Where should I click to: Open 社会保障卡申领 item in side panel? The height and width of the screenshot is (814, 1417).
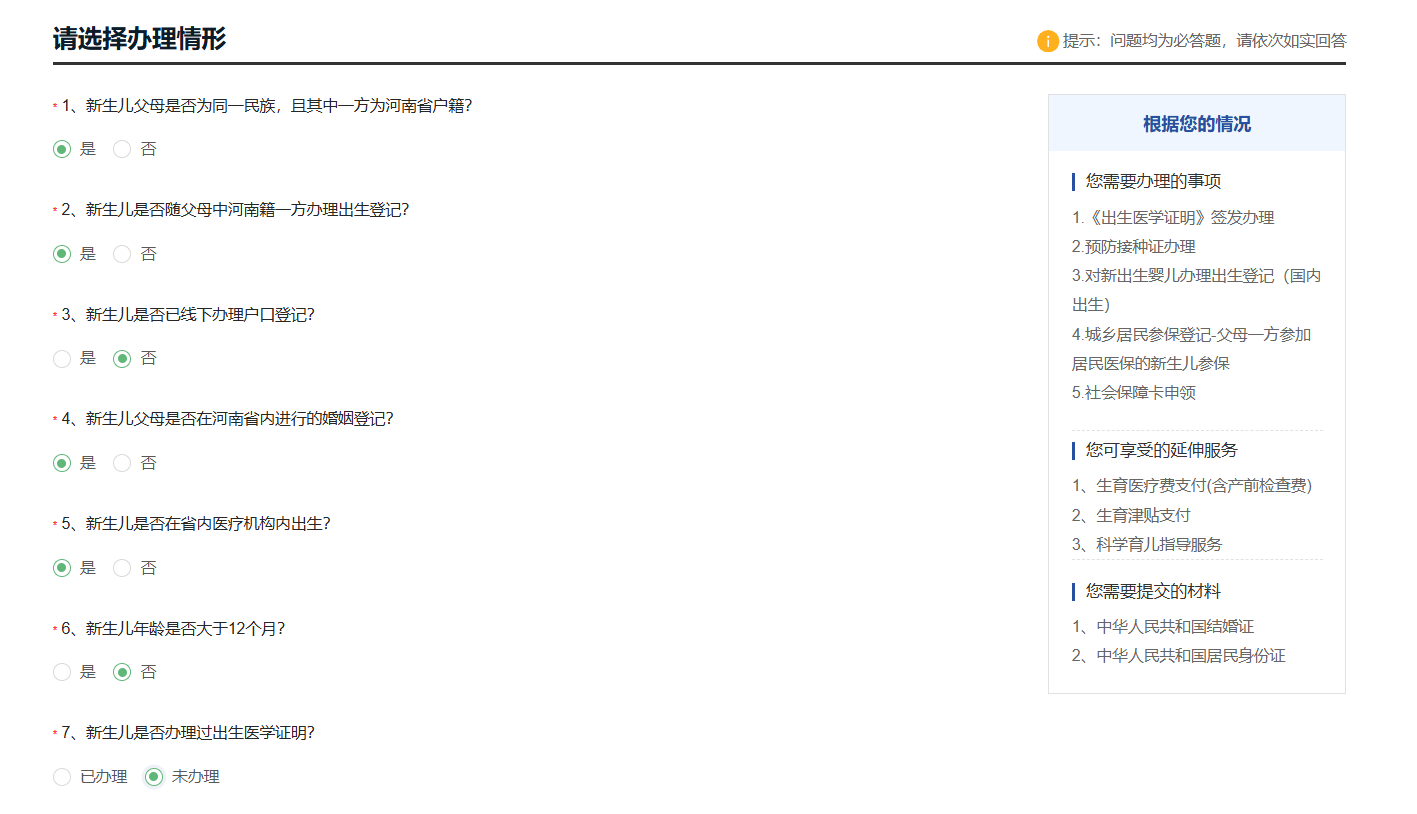pos(1134,392)
